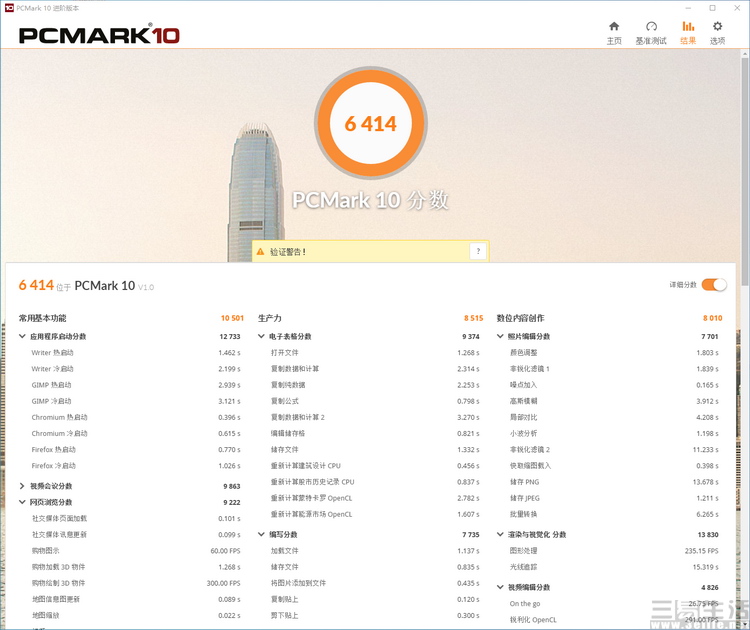Collapse the 视频编辑分数 section

pyautogui.click(x=500, y=587)
